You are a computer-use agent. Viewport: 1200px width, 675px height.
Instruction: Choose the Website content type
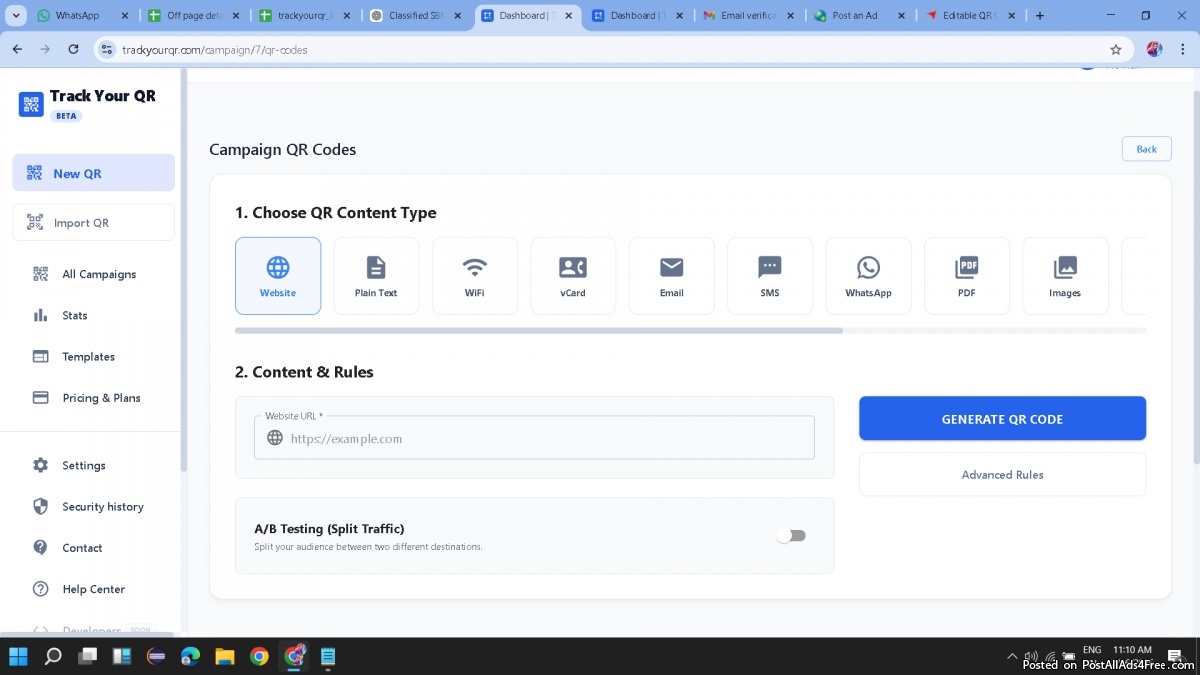click(278, 276)
